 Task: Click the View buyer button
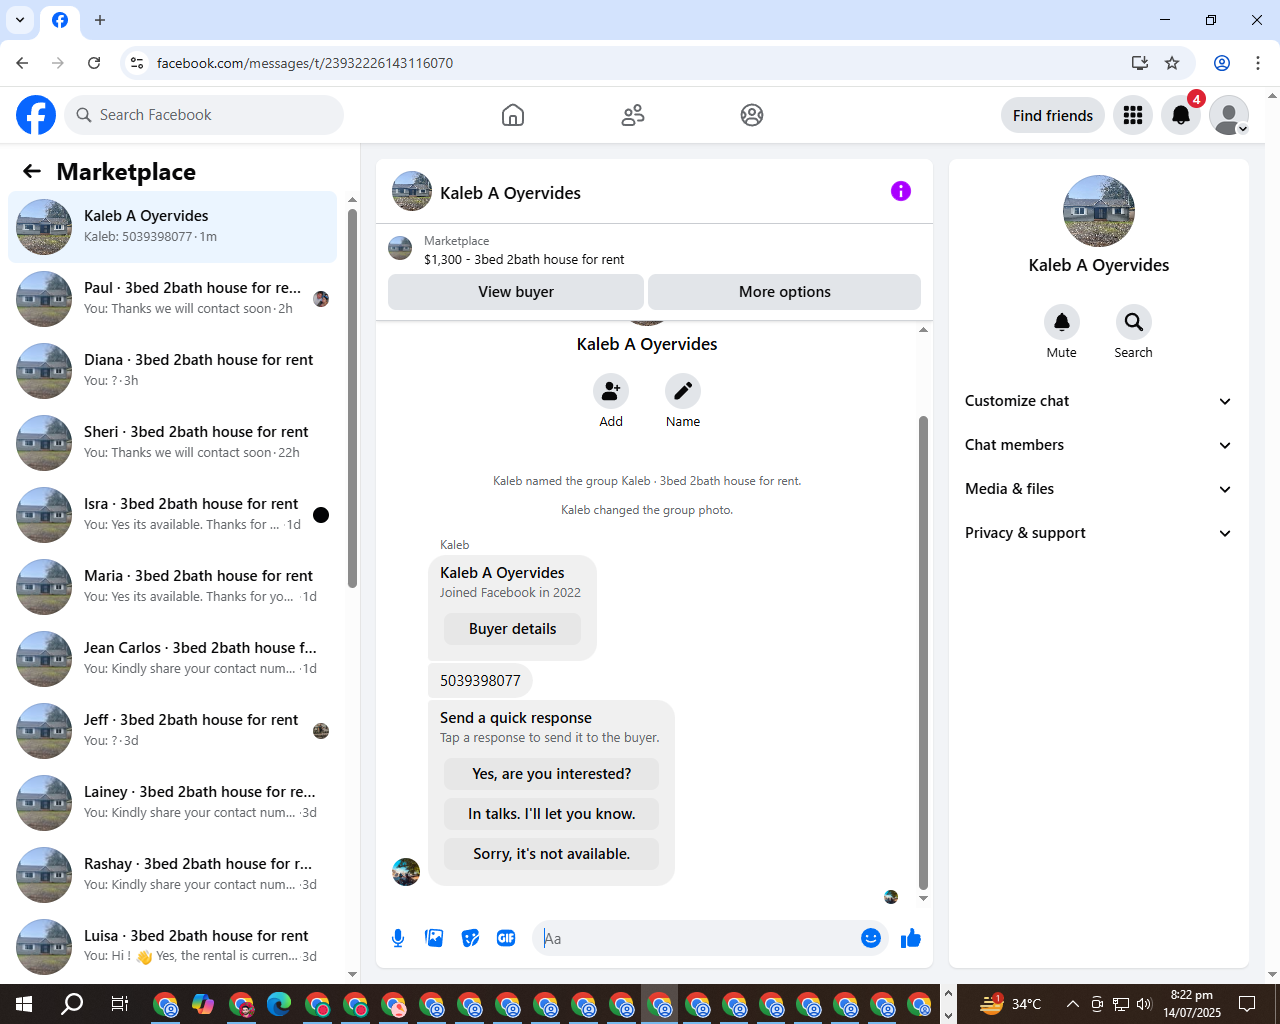tap(516, 292)
